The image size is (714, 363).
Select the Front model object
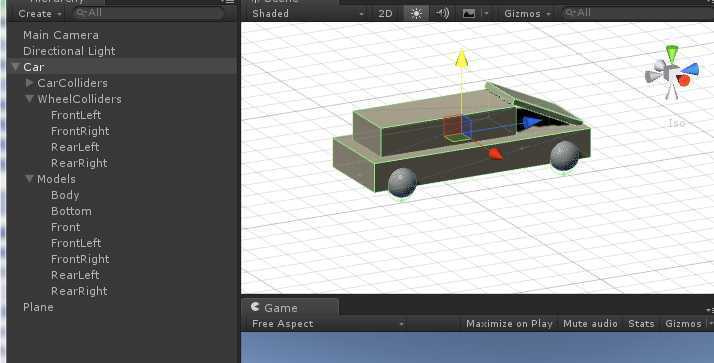[66, 227]
